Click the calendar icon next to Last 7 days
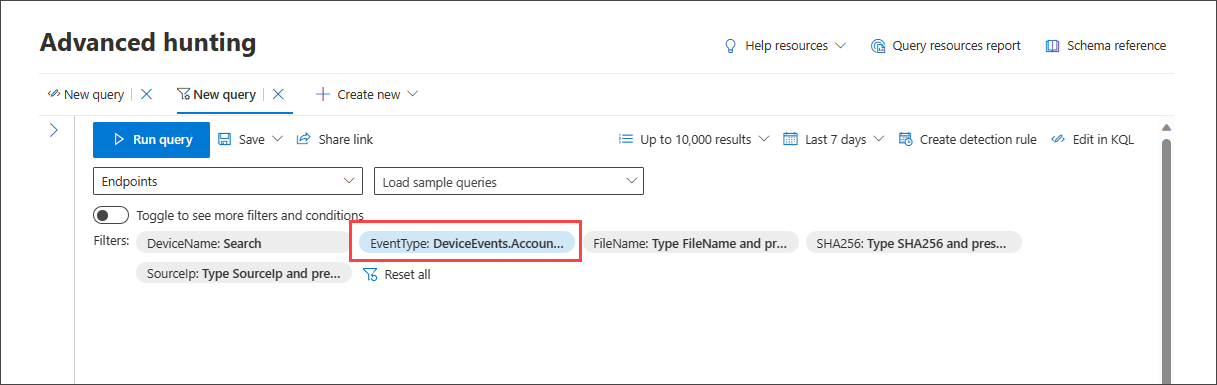Screen dimensions: 1217x385 (790, 140)
